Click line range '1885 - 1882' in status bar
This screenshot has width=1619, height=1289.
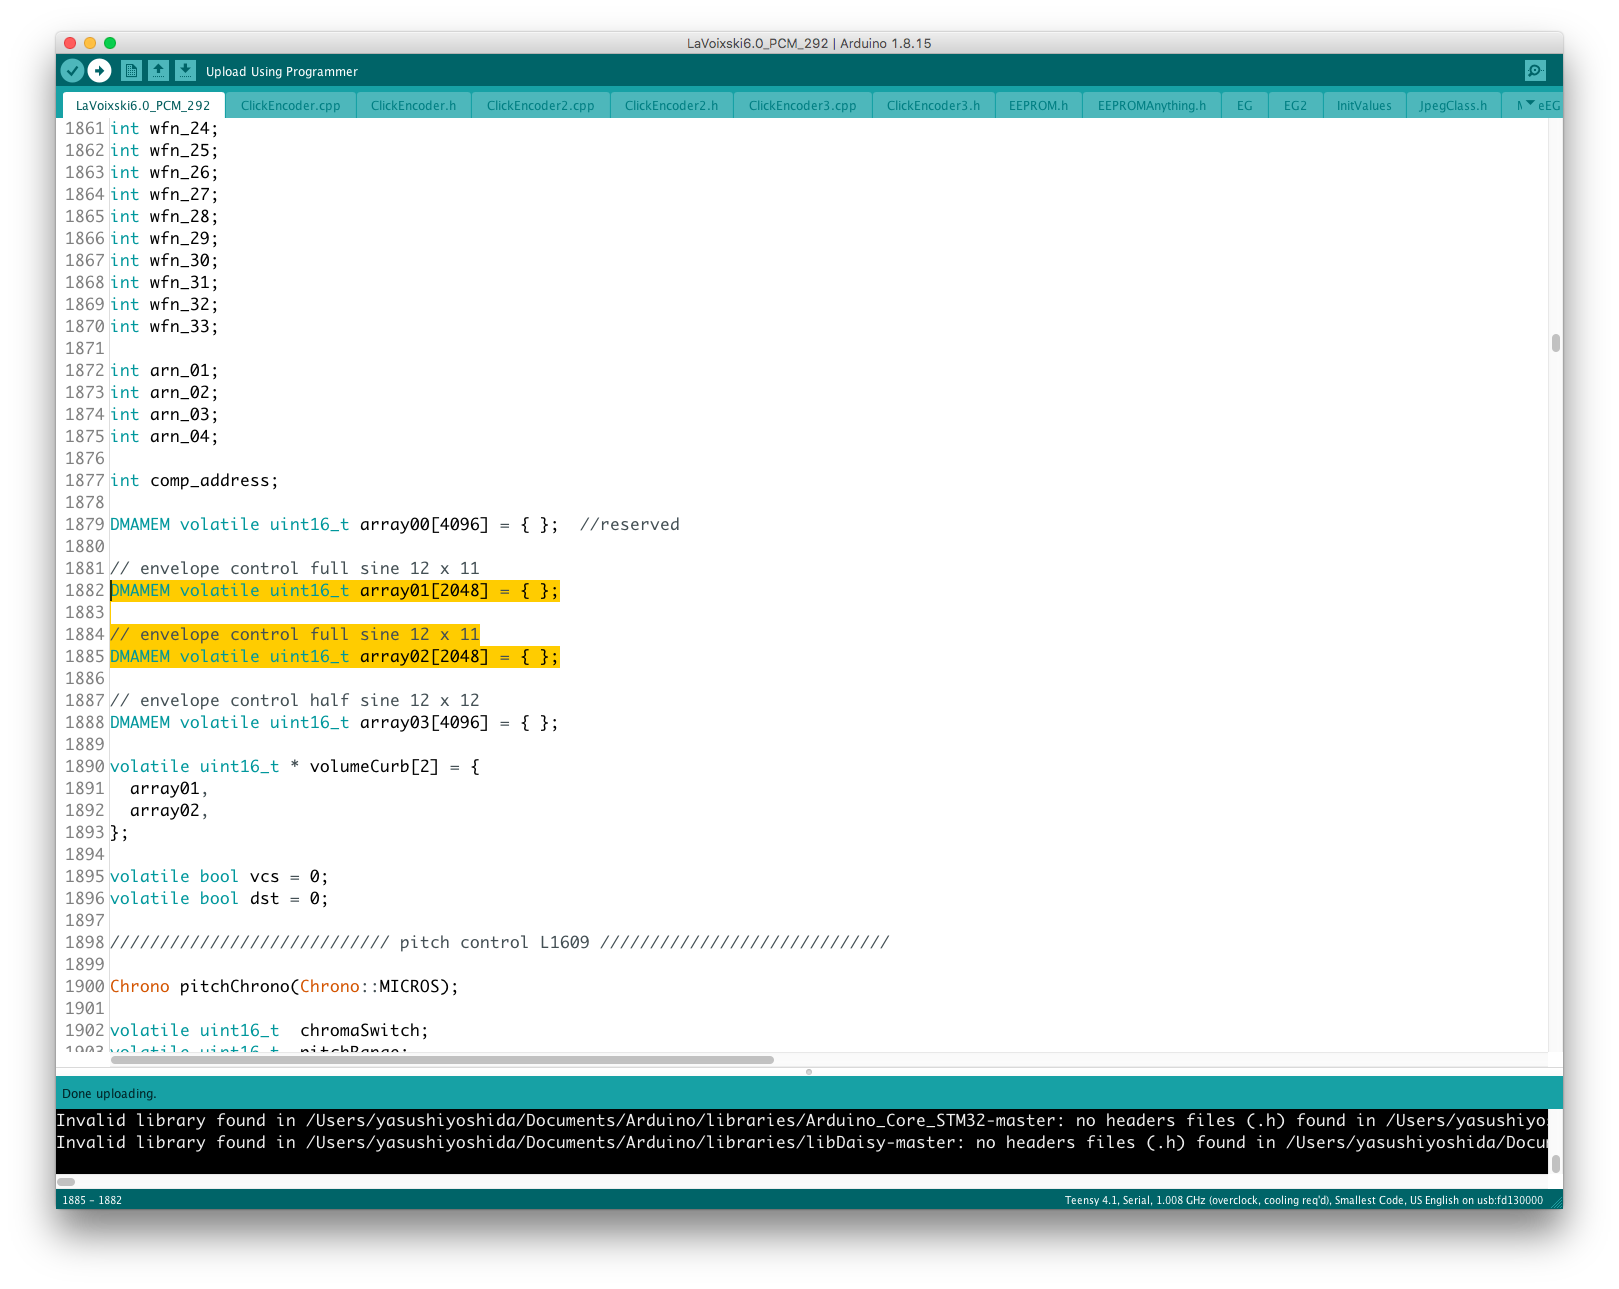92,1200
